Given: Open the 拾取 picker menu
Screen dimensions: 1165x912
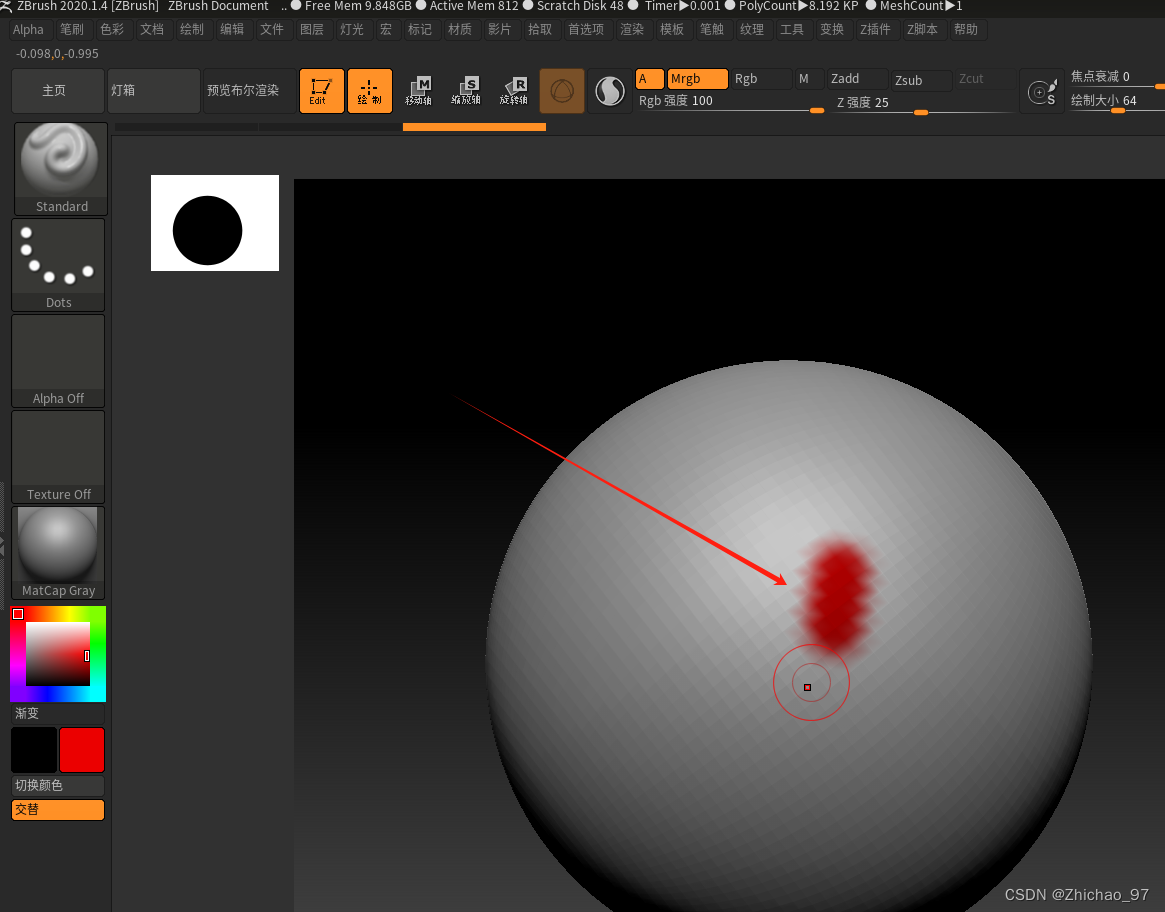Looking at the screenshot, I should [540, 30].
